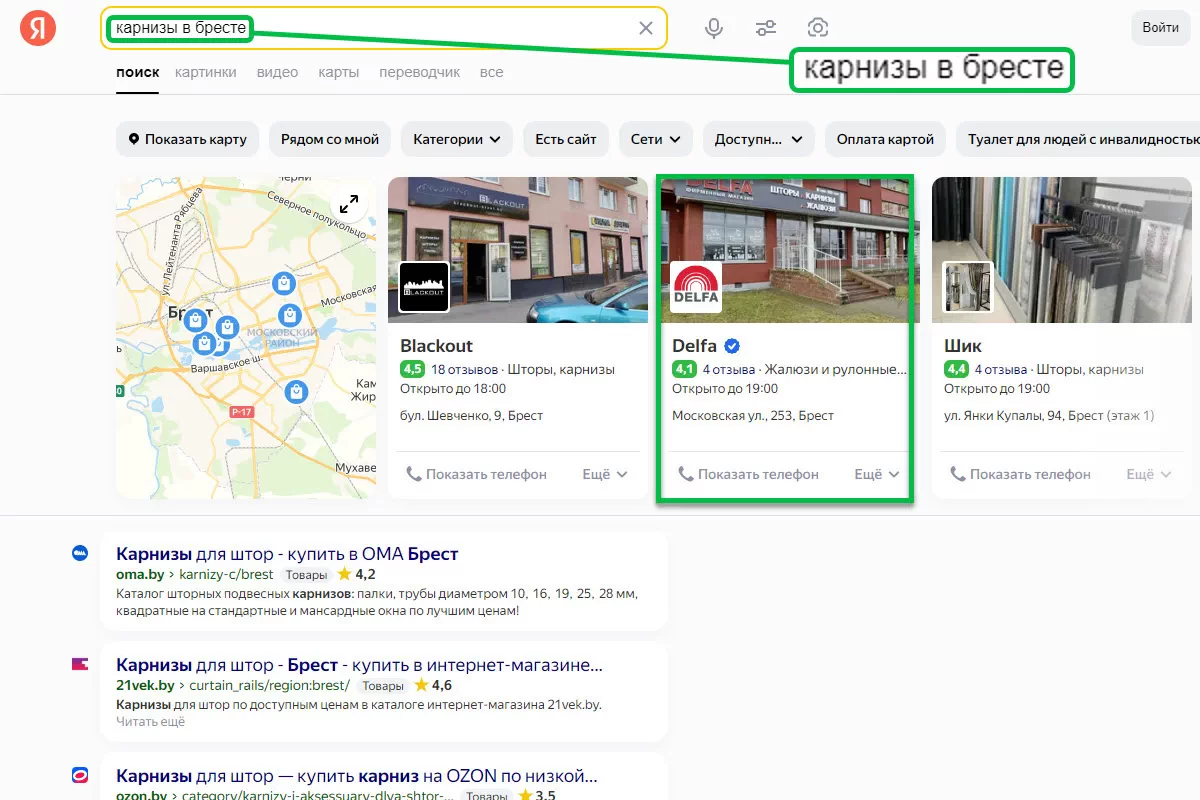This screenshot has width=1200, height=800.
Task: Expand 'Ещё' on the Blackout card
Action: click(605, 474)
